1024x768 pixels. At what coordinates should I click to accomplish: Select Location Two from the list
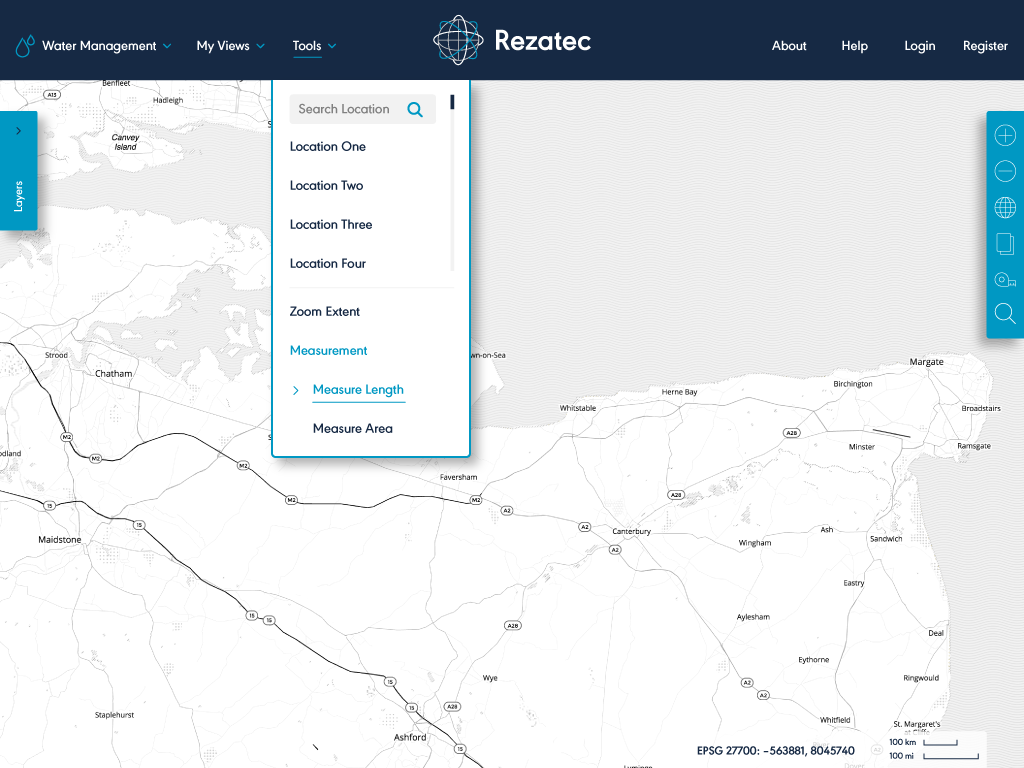[327, 185]
